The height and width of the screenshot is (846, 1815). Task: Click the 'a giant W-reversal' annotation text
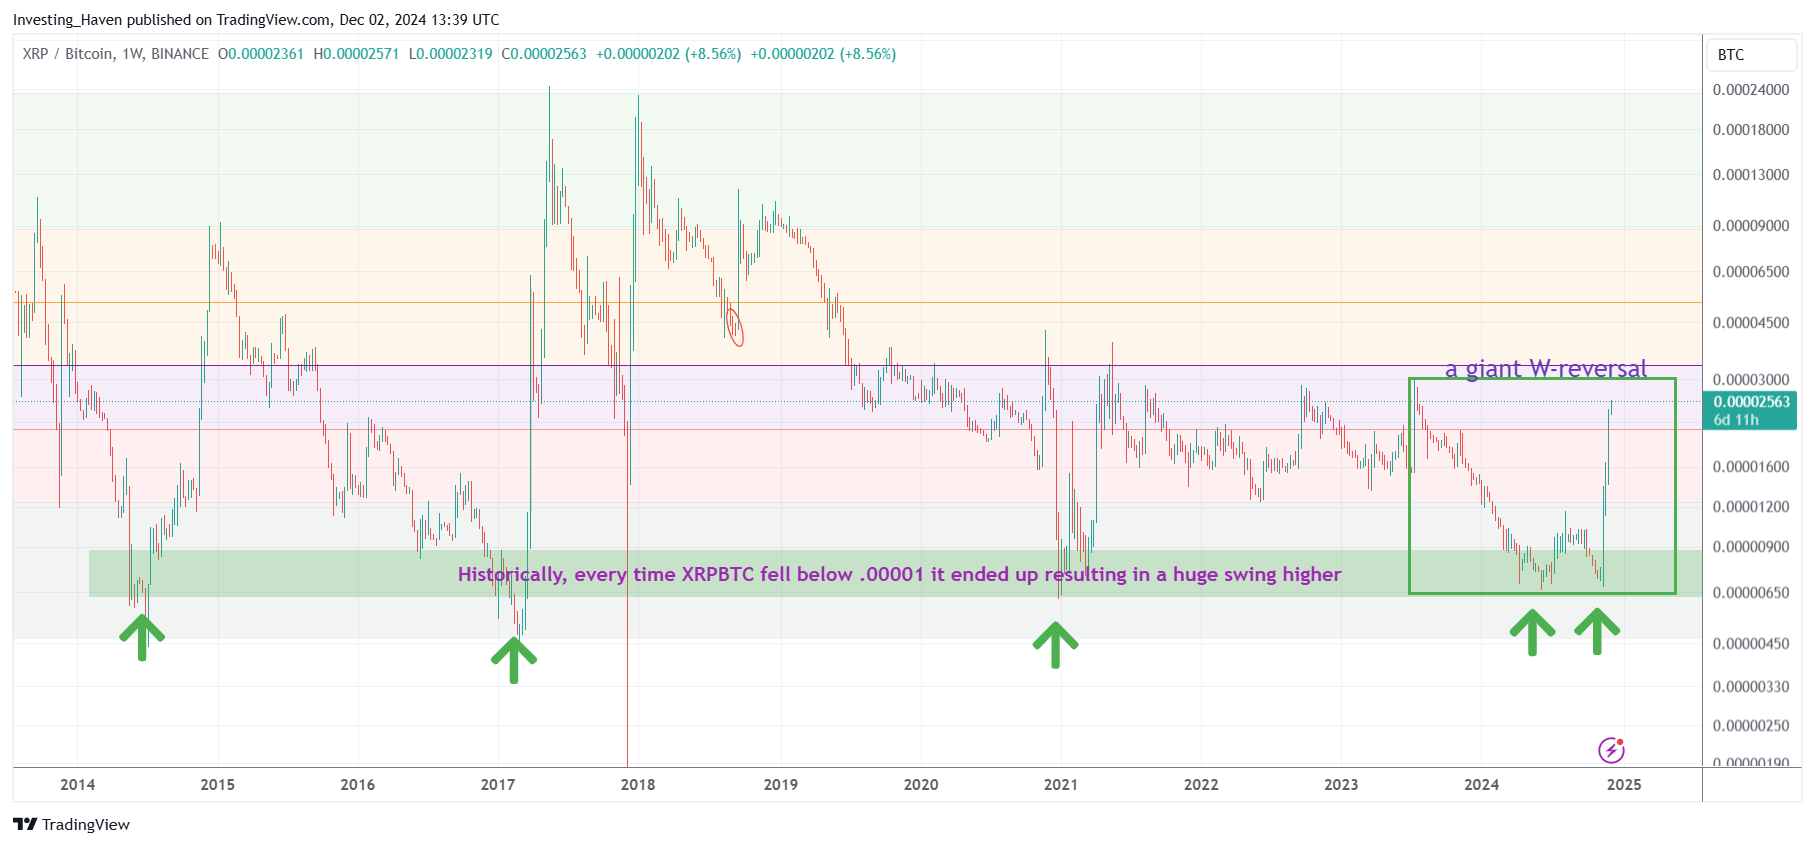1546,368
